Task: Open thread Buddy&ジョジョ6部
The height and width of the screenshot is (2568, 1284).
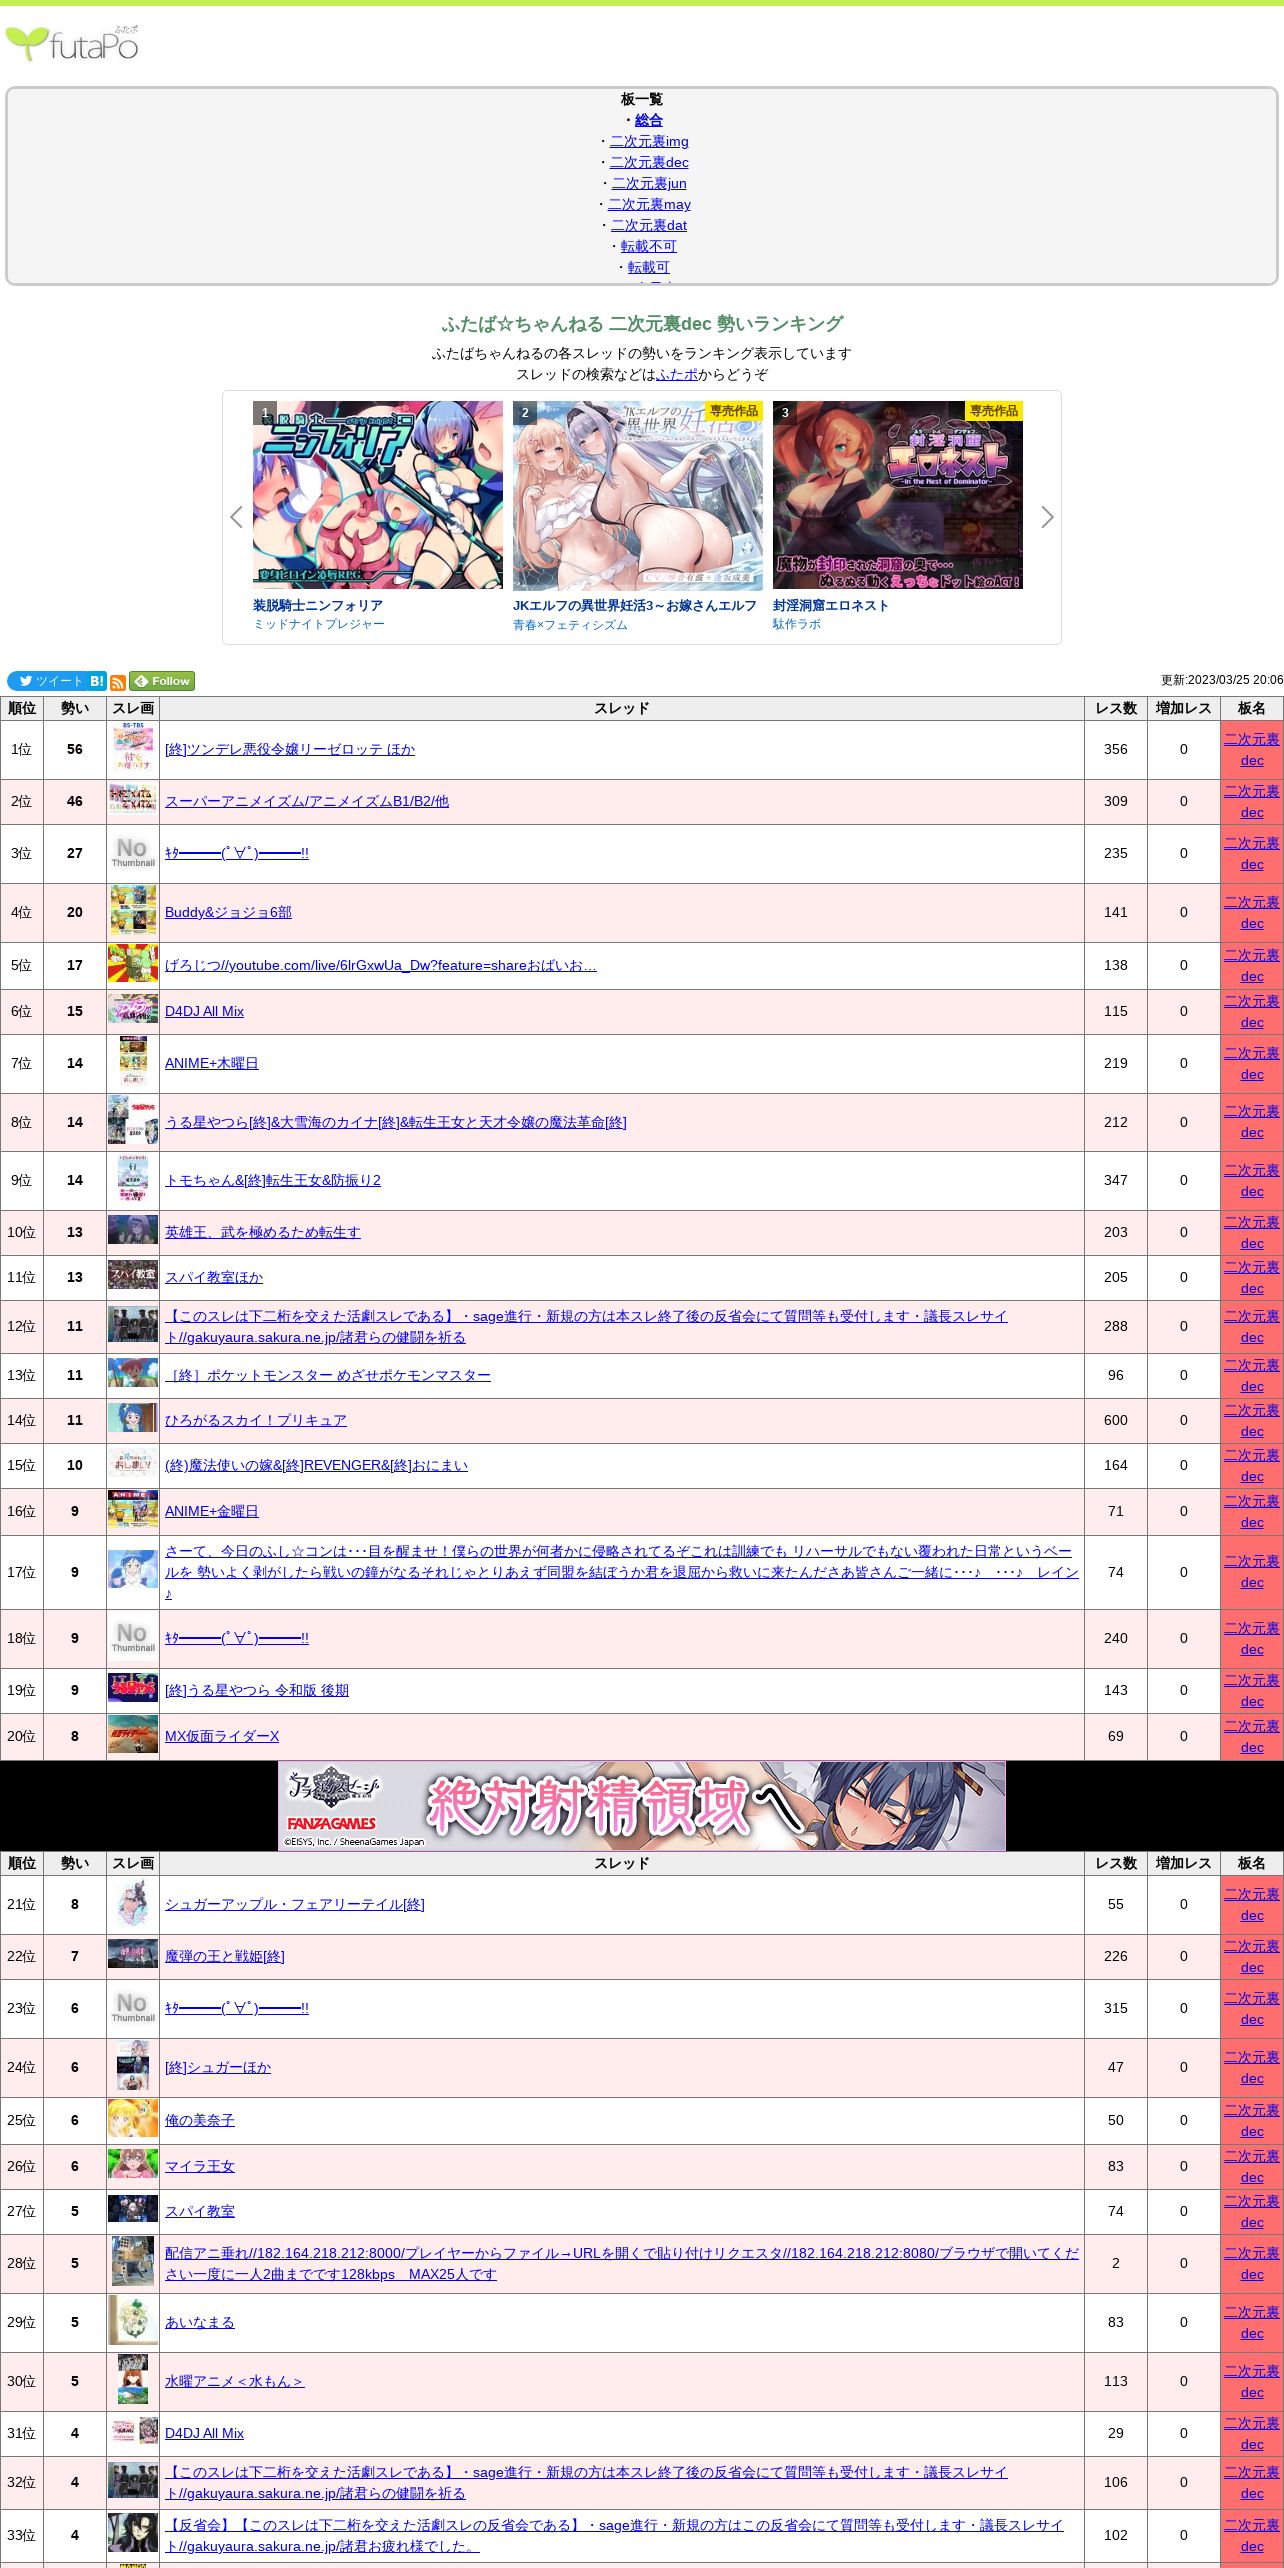Action: pos(228,912)
